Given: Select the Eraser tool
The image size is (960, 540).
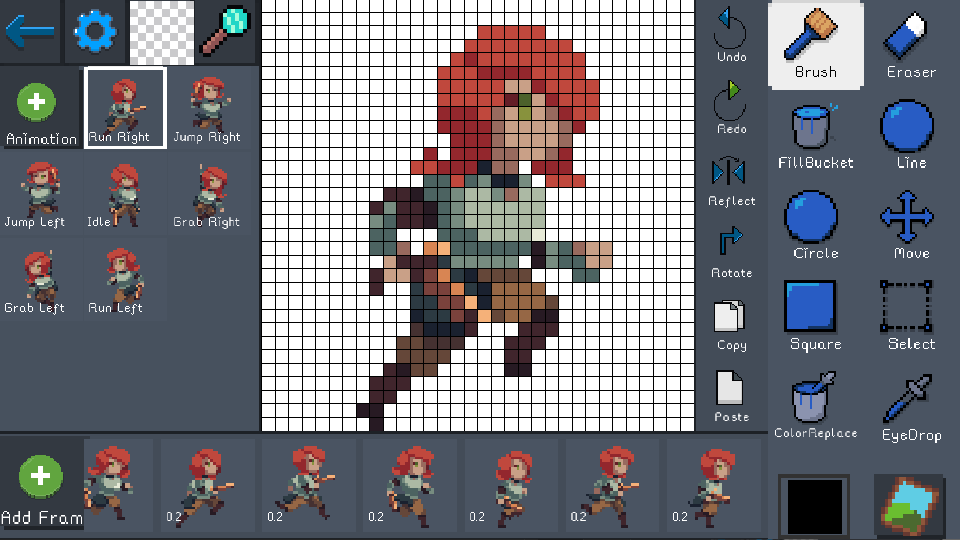Looking at the screenshot, I should pos(910,44).
